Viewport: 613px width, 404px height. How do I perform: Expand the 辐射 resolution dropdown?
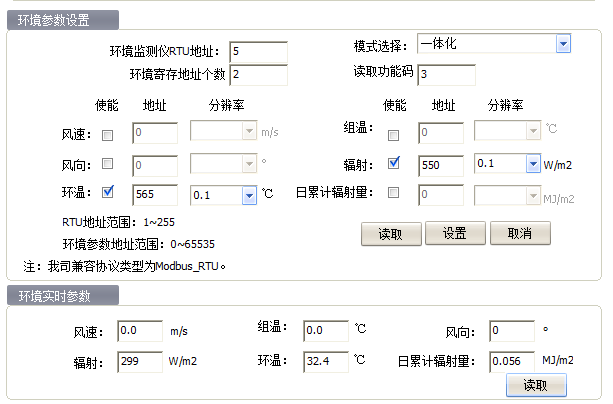(x=533, y=164)
